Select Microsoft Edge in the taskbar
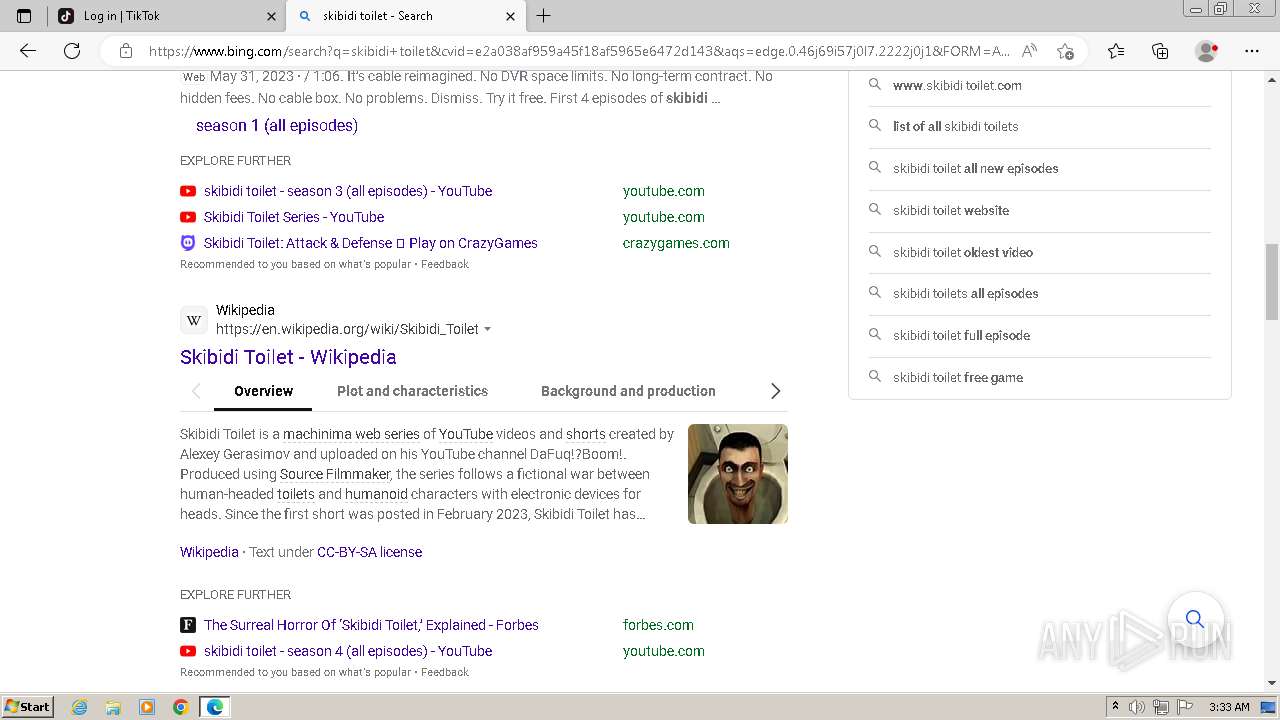 pyautogui.click(x=215, y=707)
